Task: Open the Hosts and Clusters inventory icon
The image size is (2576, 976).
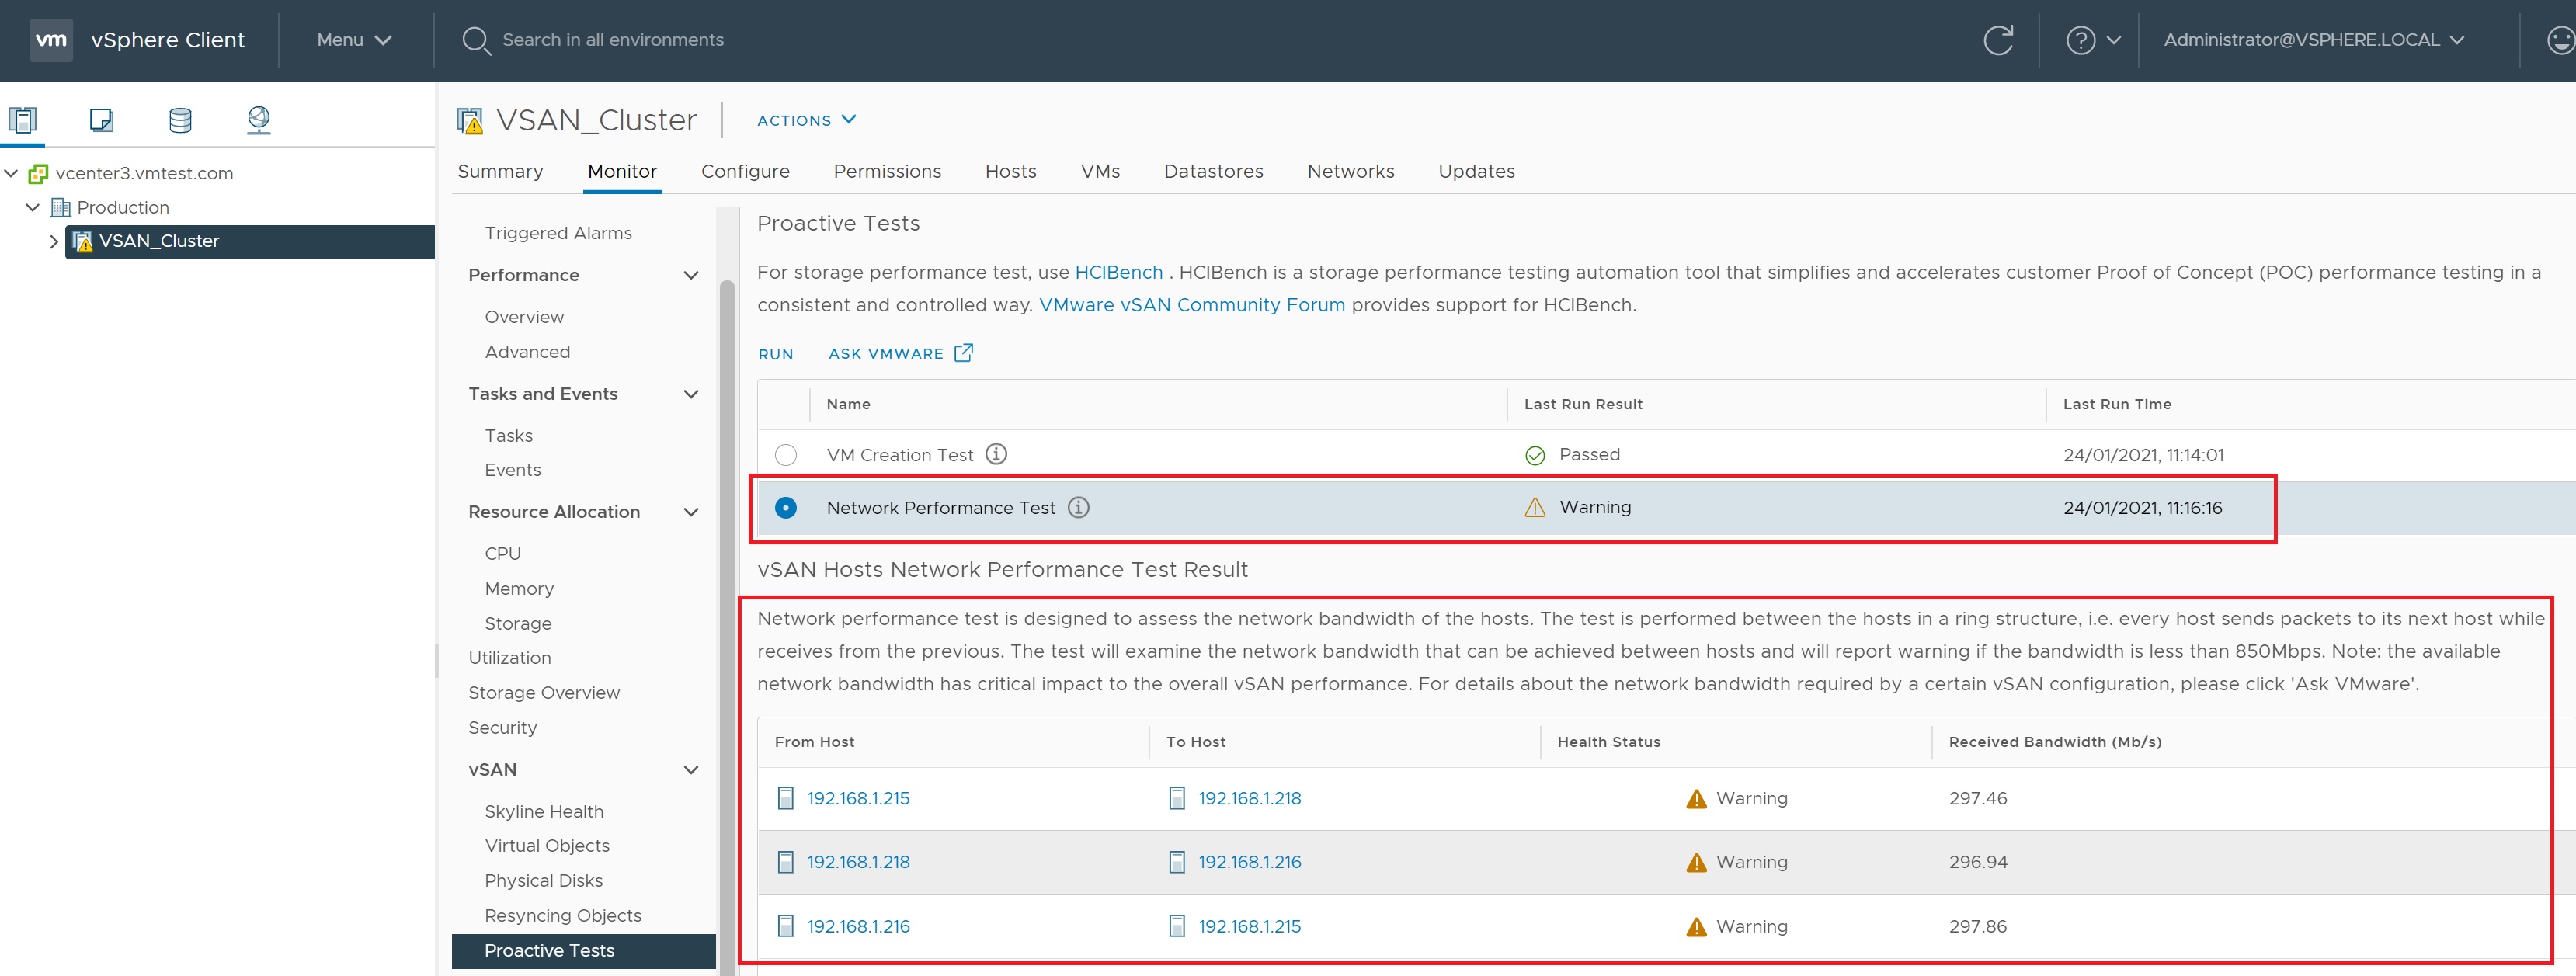Action: tap(23, 120)
